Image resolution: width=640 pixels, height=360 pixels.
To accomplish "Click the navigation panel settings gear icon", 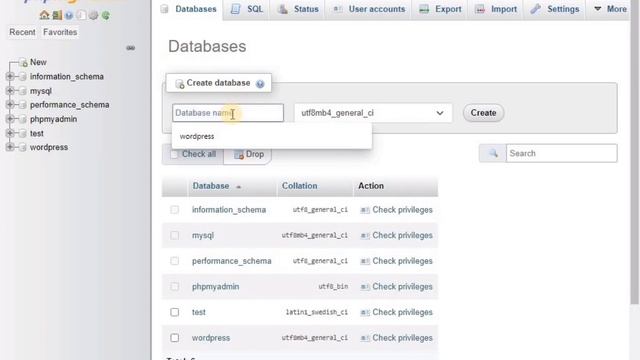I will [x=93, y=16].
